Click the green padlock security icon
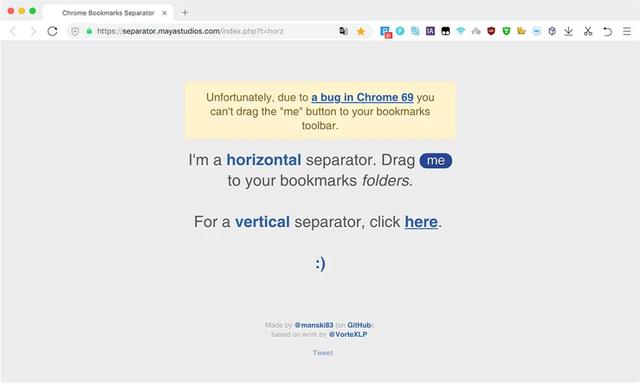 point(89,31)
